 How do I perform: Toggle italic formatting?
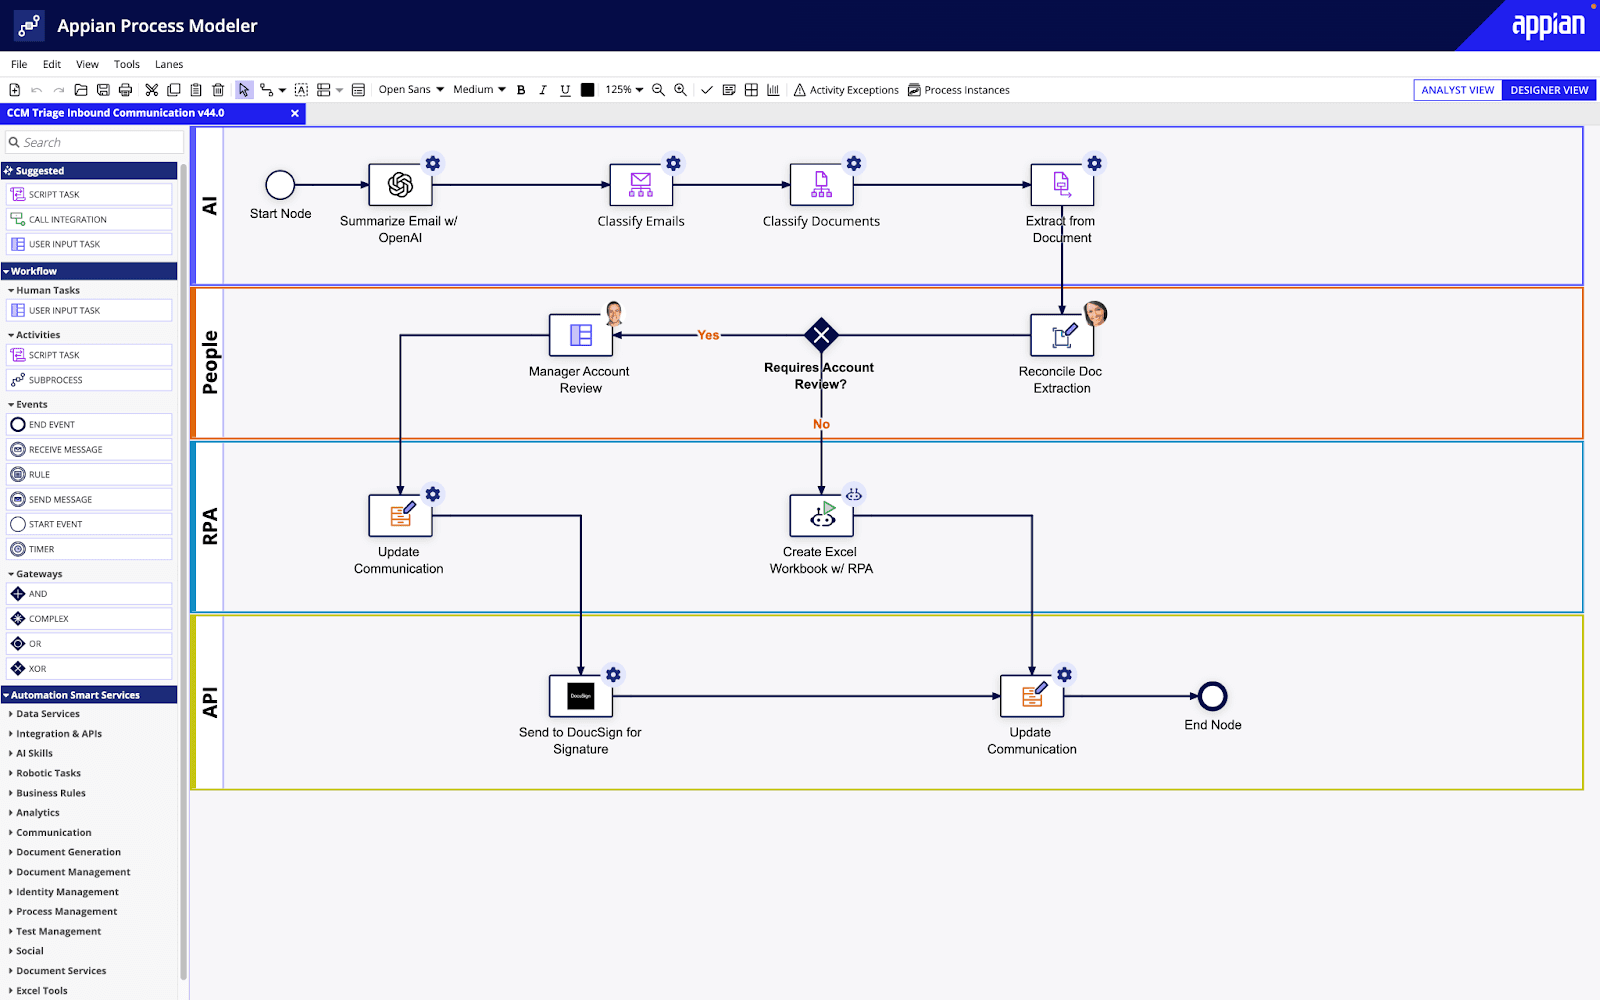[543, 90]
